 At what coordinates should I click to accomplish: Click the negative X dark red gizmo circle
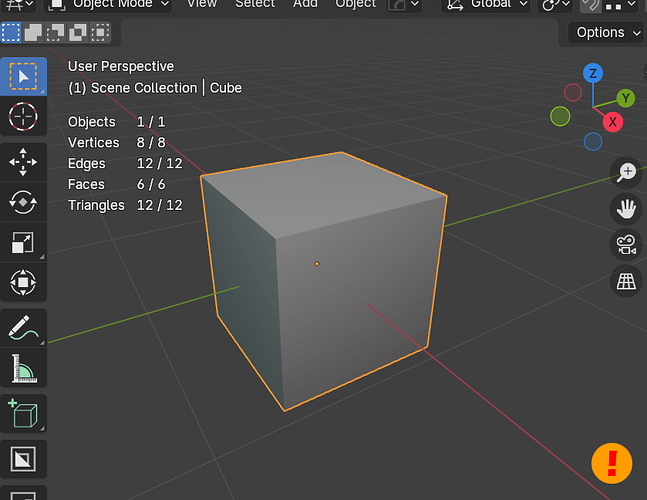(x=573, y=93)
